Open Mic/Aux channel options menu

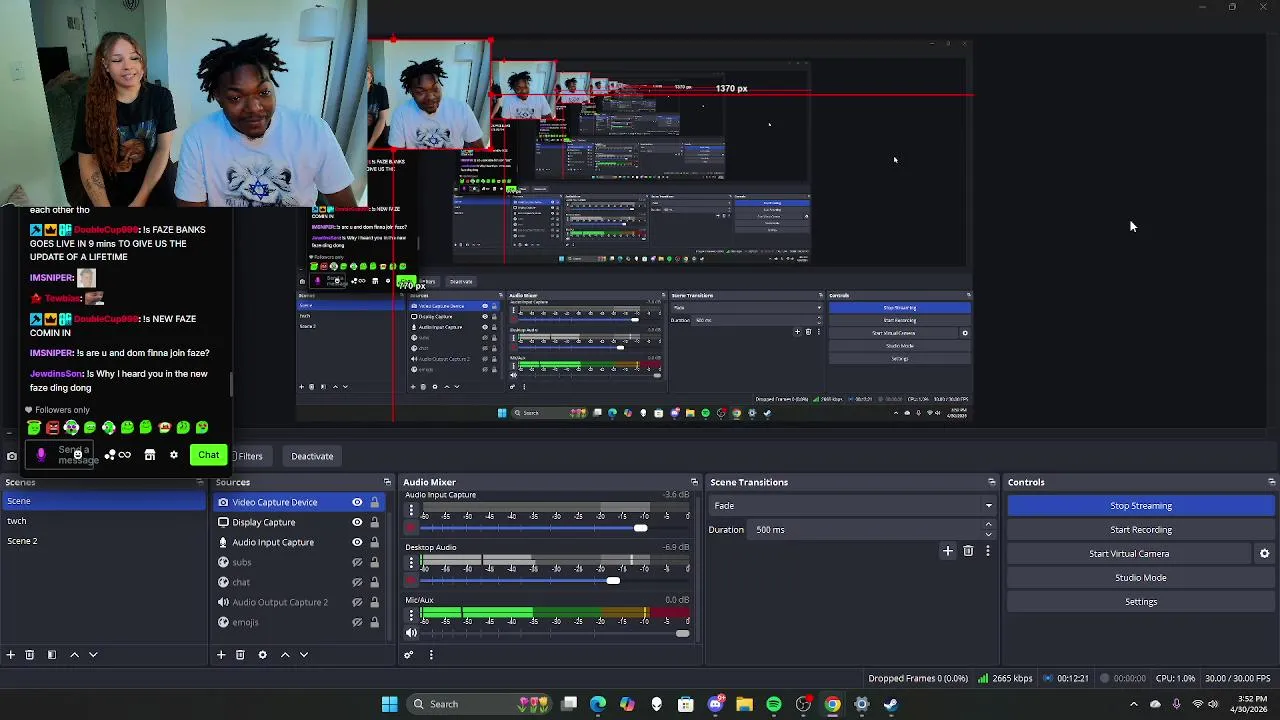click(x=411, y=616)
